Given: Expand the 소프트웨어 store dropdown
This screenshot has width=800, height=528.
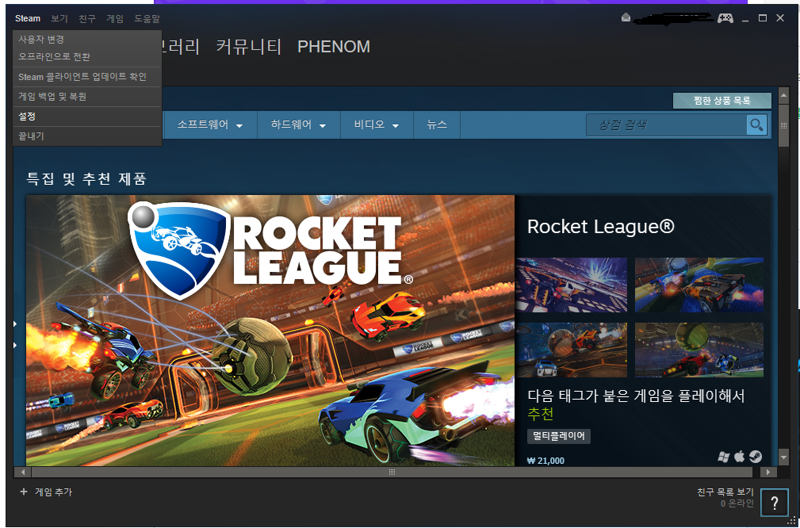Looking at the screenshot, I should tap(210, 125).
